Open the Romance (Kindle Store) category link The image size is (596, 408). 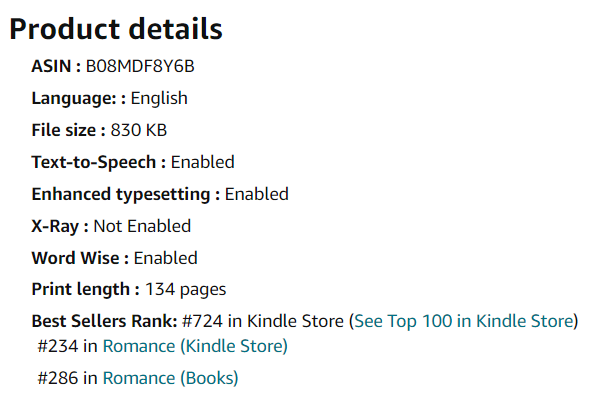pyautogui.click(x=195, y=347)
